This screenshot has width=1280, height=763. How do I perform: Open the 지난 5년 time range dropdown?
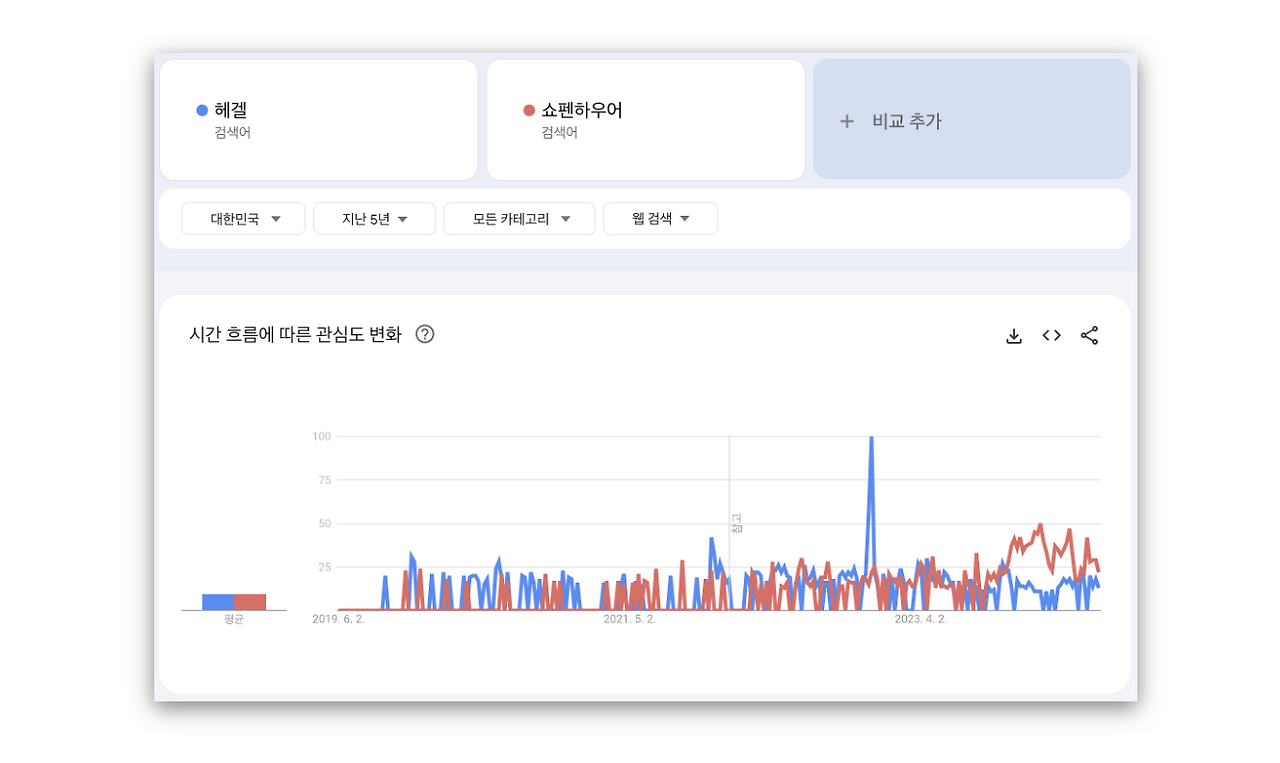[x=374, y=219]
